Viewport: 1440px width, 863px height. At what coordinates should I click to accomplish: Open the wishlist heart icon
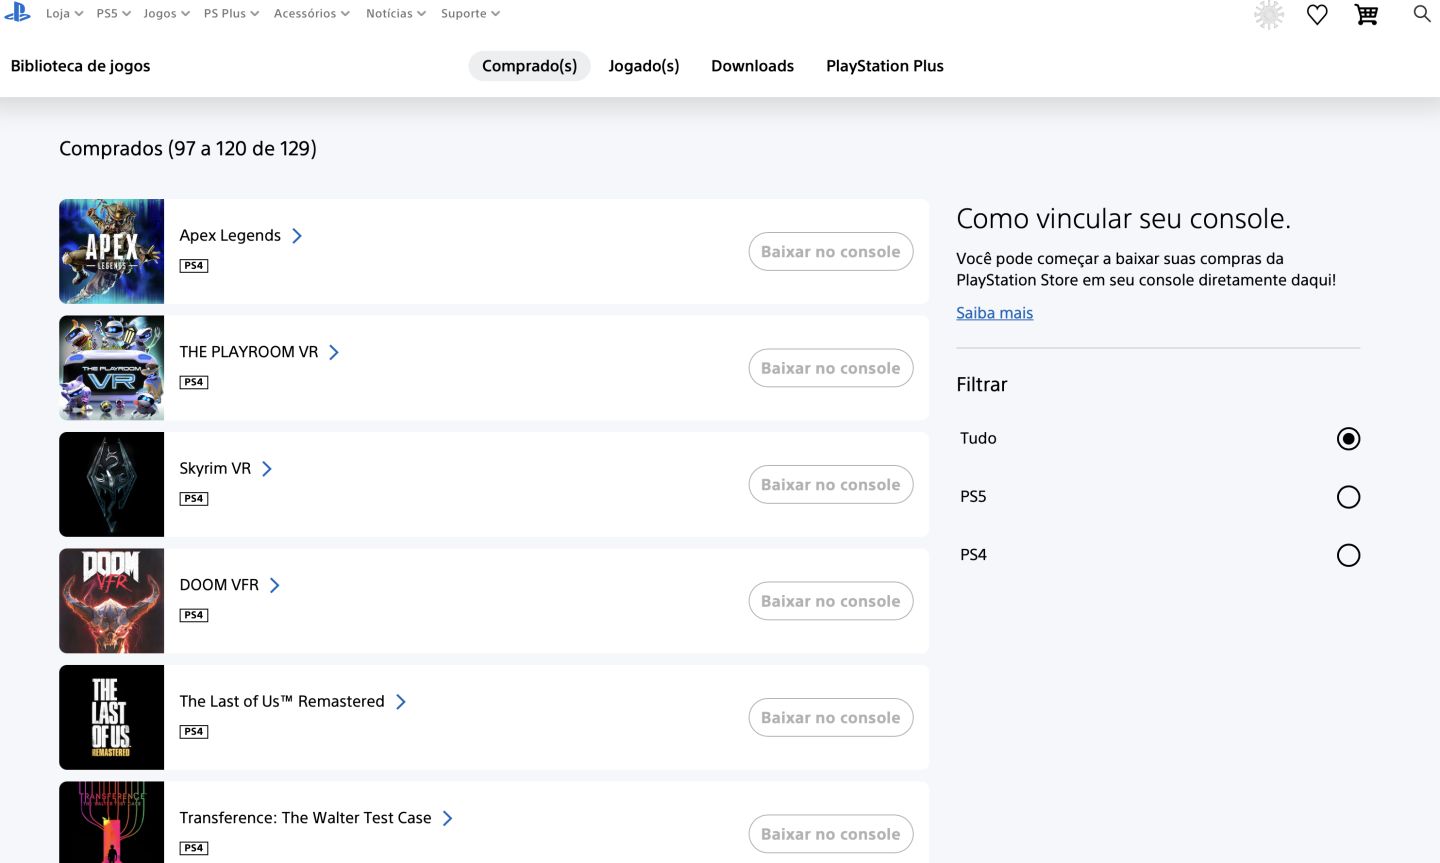[x=1317, y=14]
